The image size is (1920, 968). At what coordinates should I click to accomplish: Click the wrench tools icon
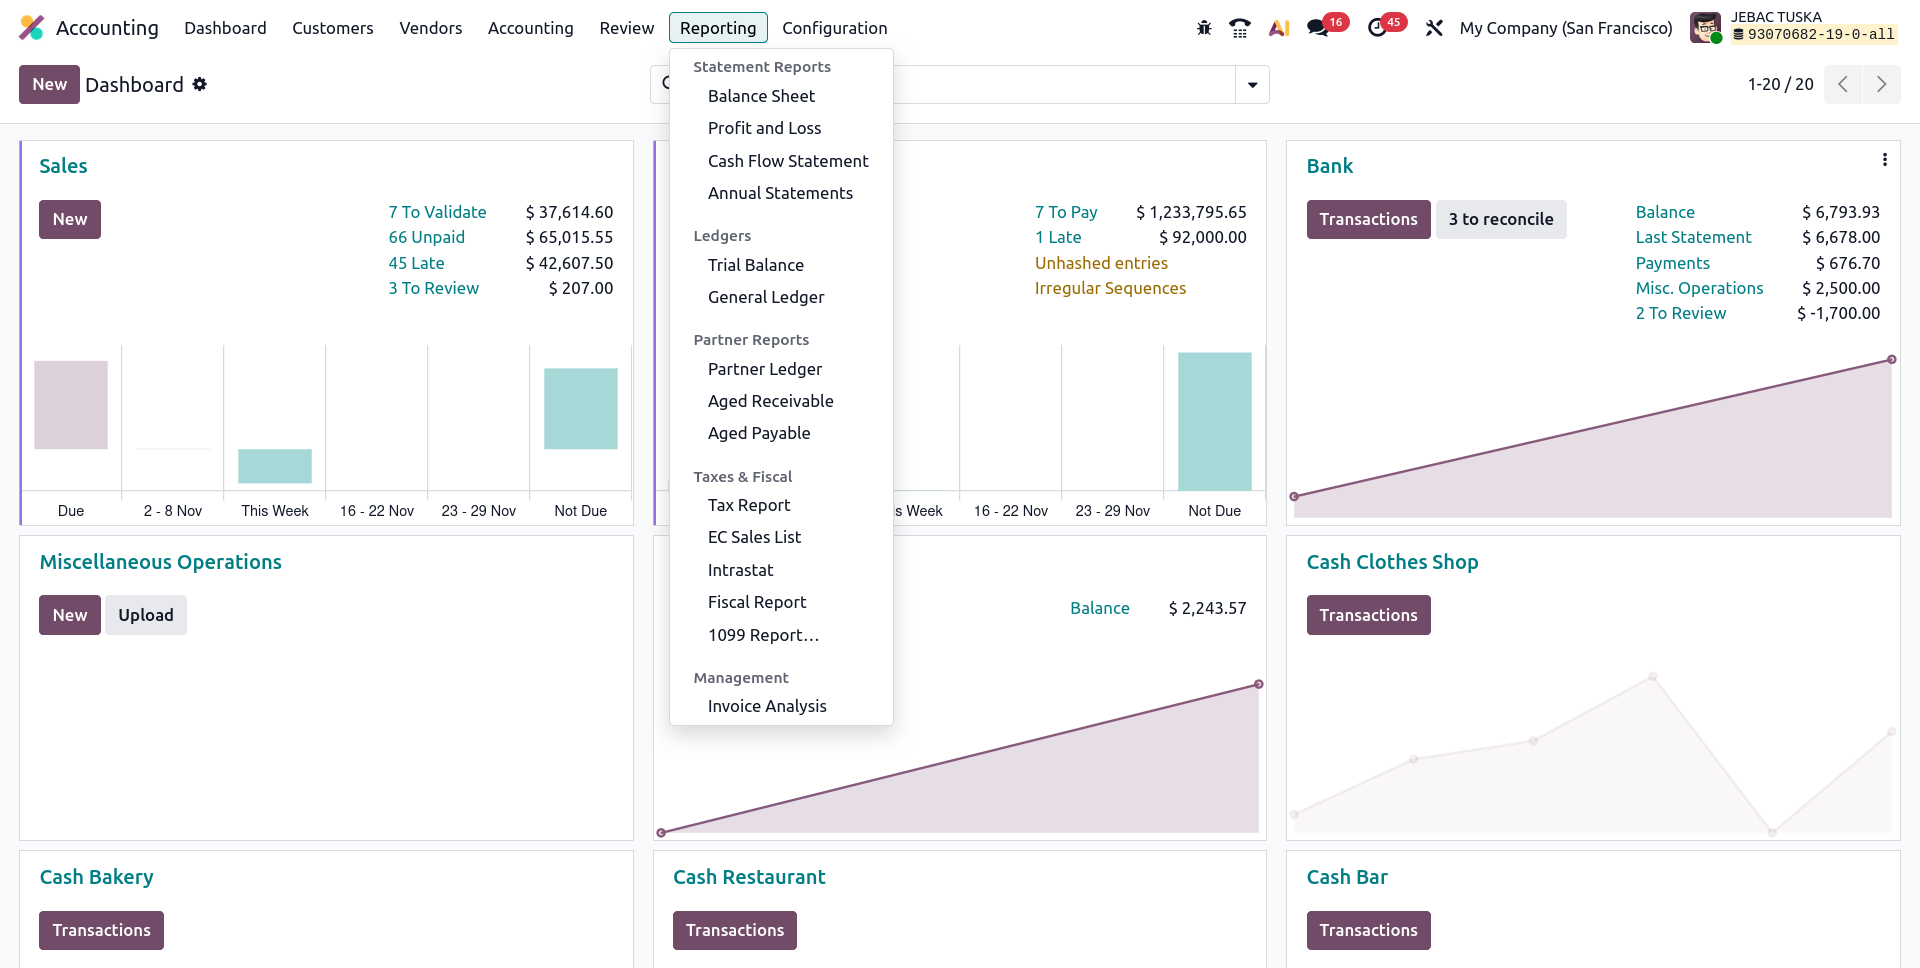1434,28
